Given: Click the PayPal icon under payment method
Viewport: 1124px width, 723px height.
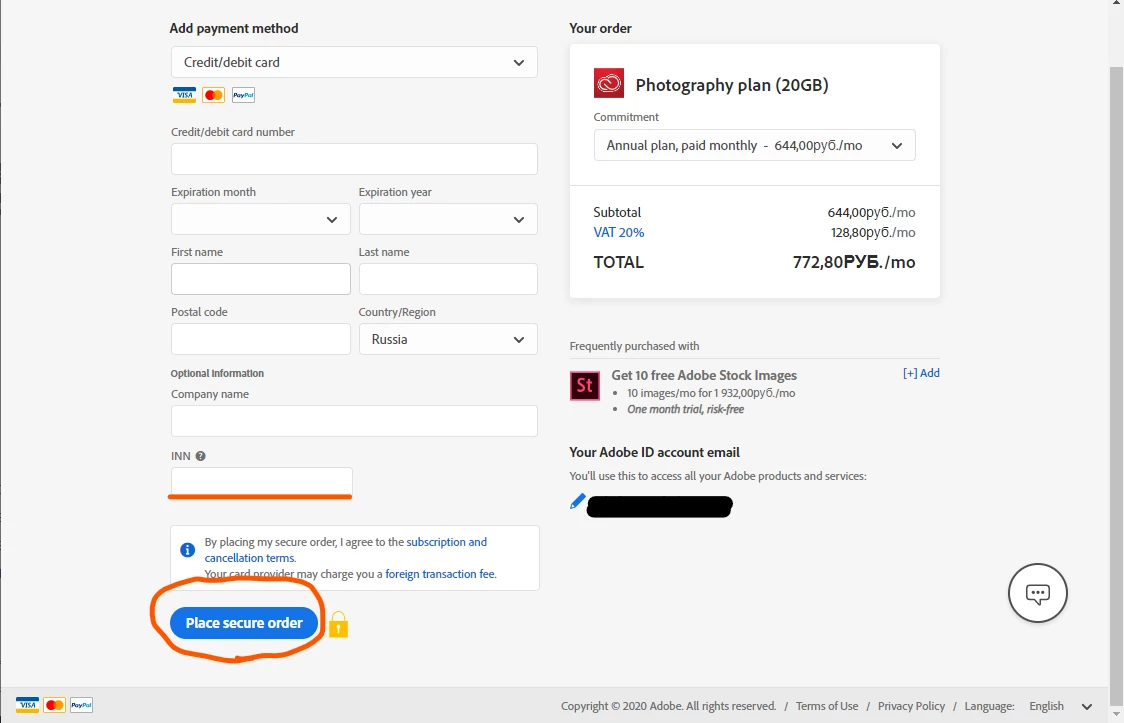Looking at the screenshot, I should 243,95.
